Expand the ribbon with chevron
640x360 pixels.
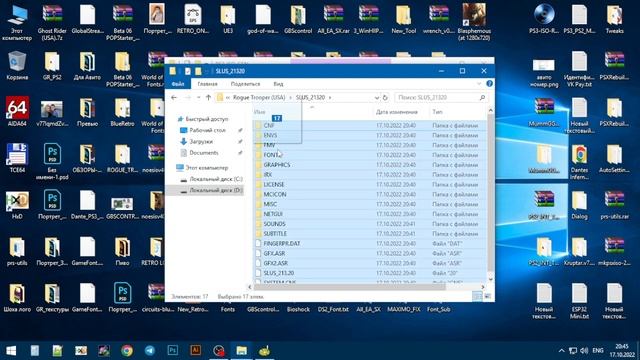479,84
